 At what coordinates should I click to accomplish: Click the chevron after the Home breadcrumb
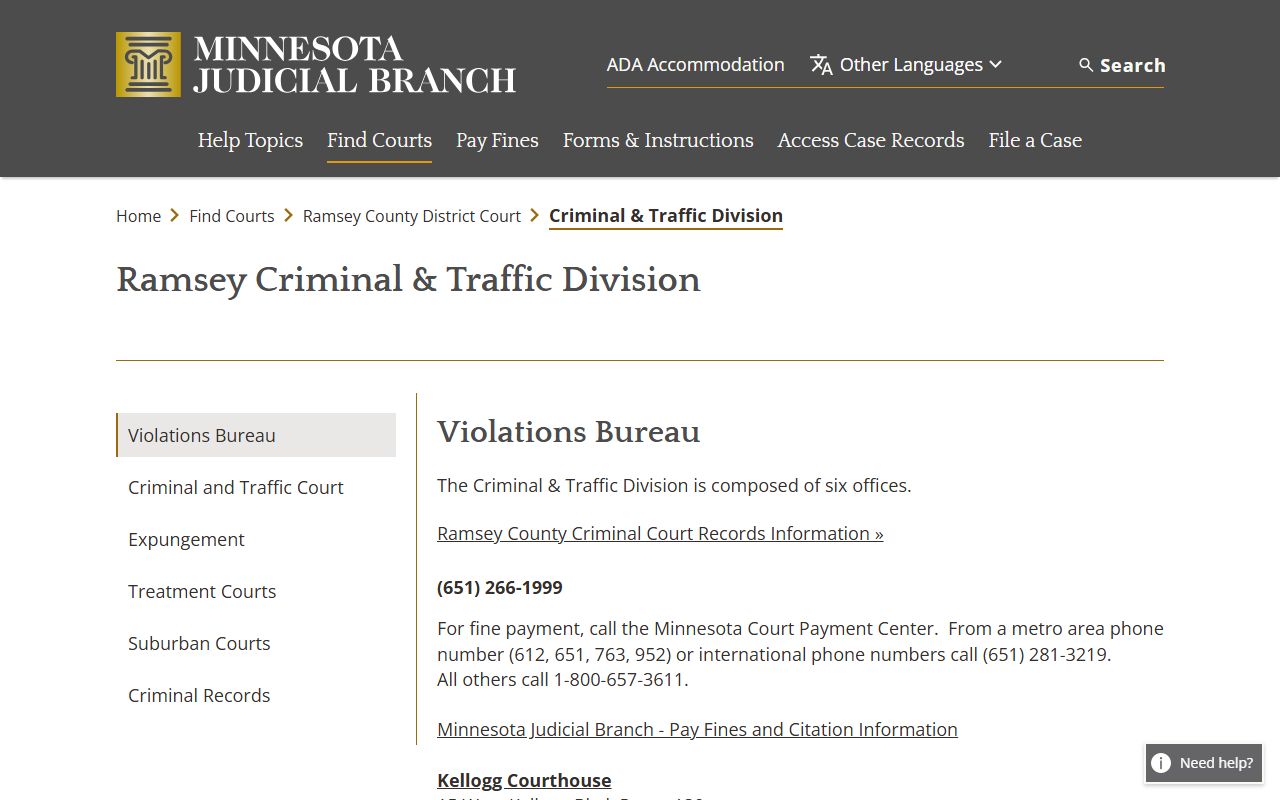tap(175, 216)
